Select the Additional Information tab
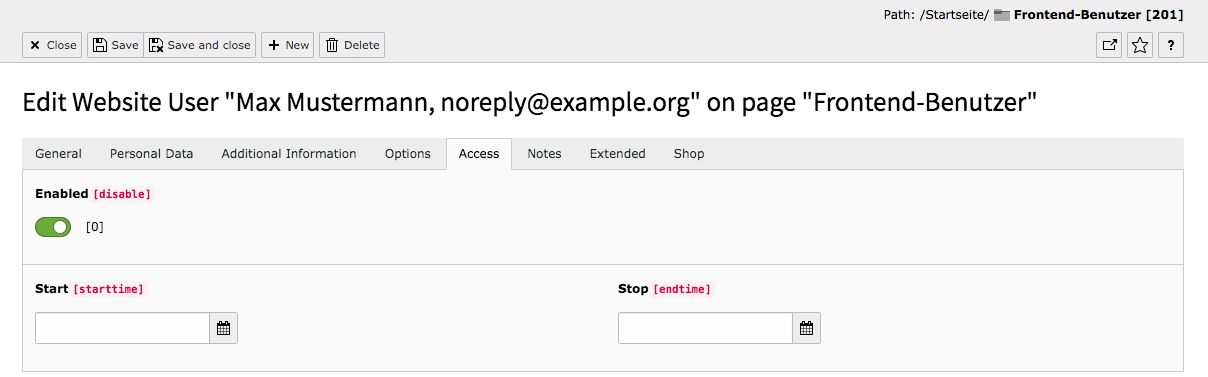Screen dimensions: 1208x377 pos(289,154)
